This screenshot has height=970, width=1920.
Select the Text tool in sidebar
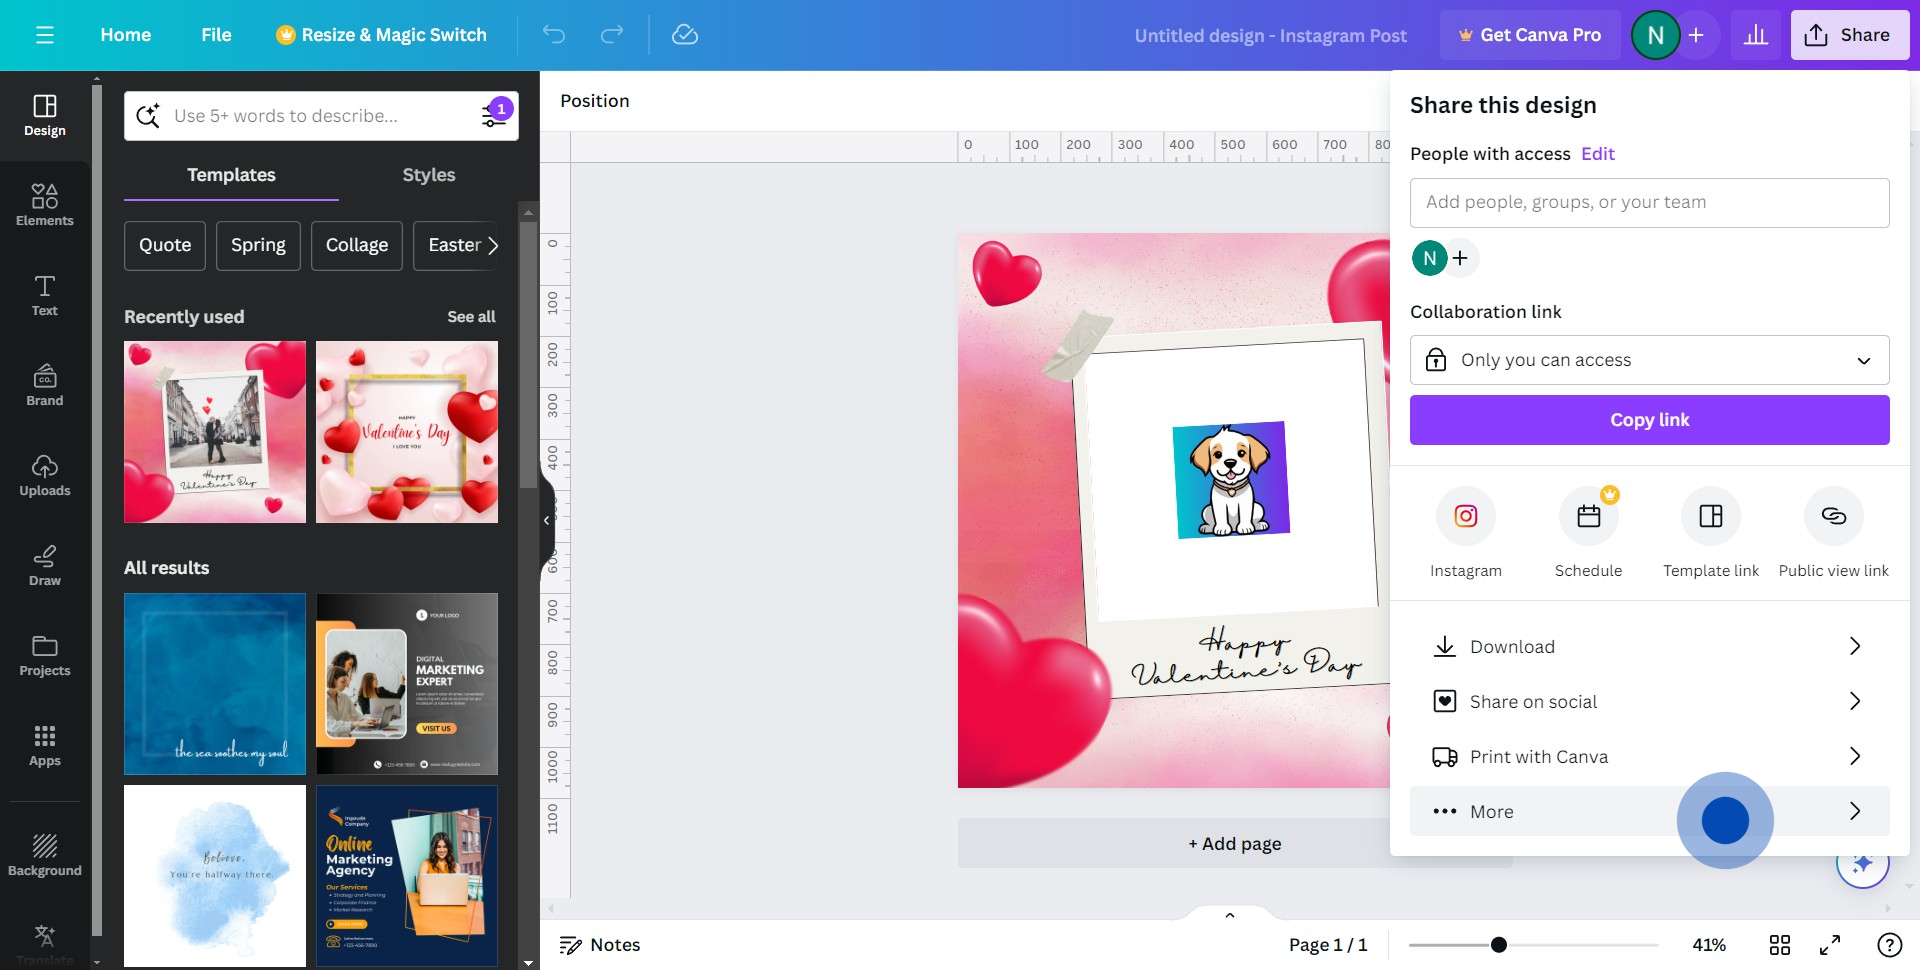click(45, 295)
